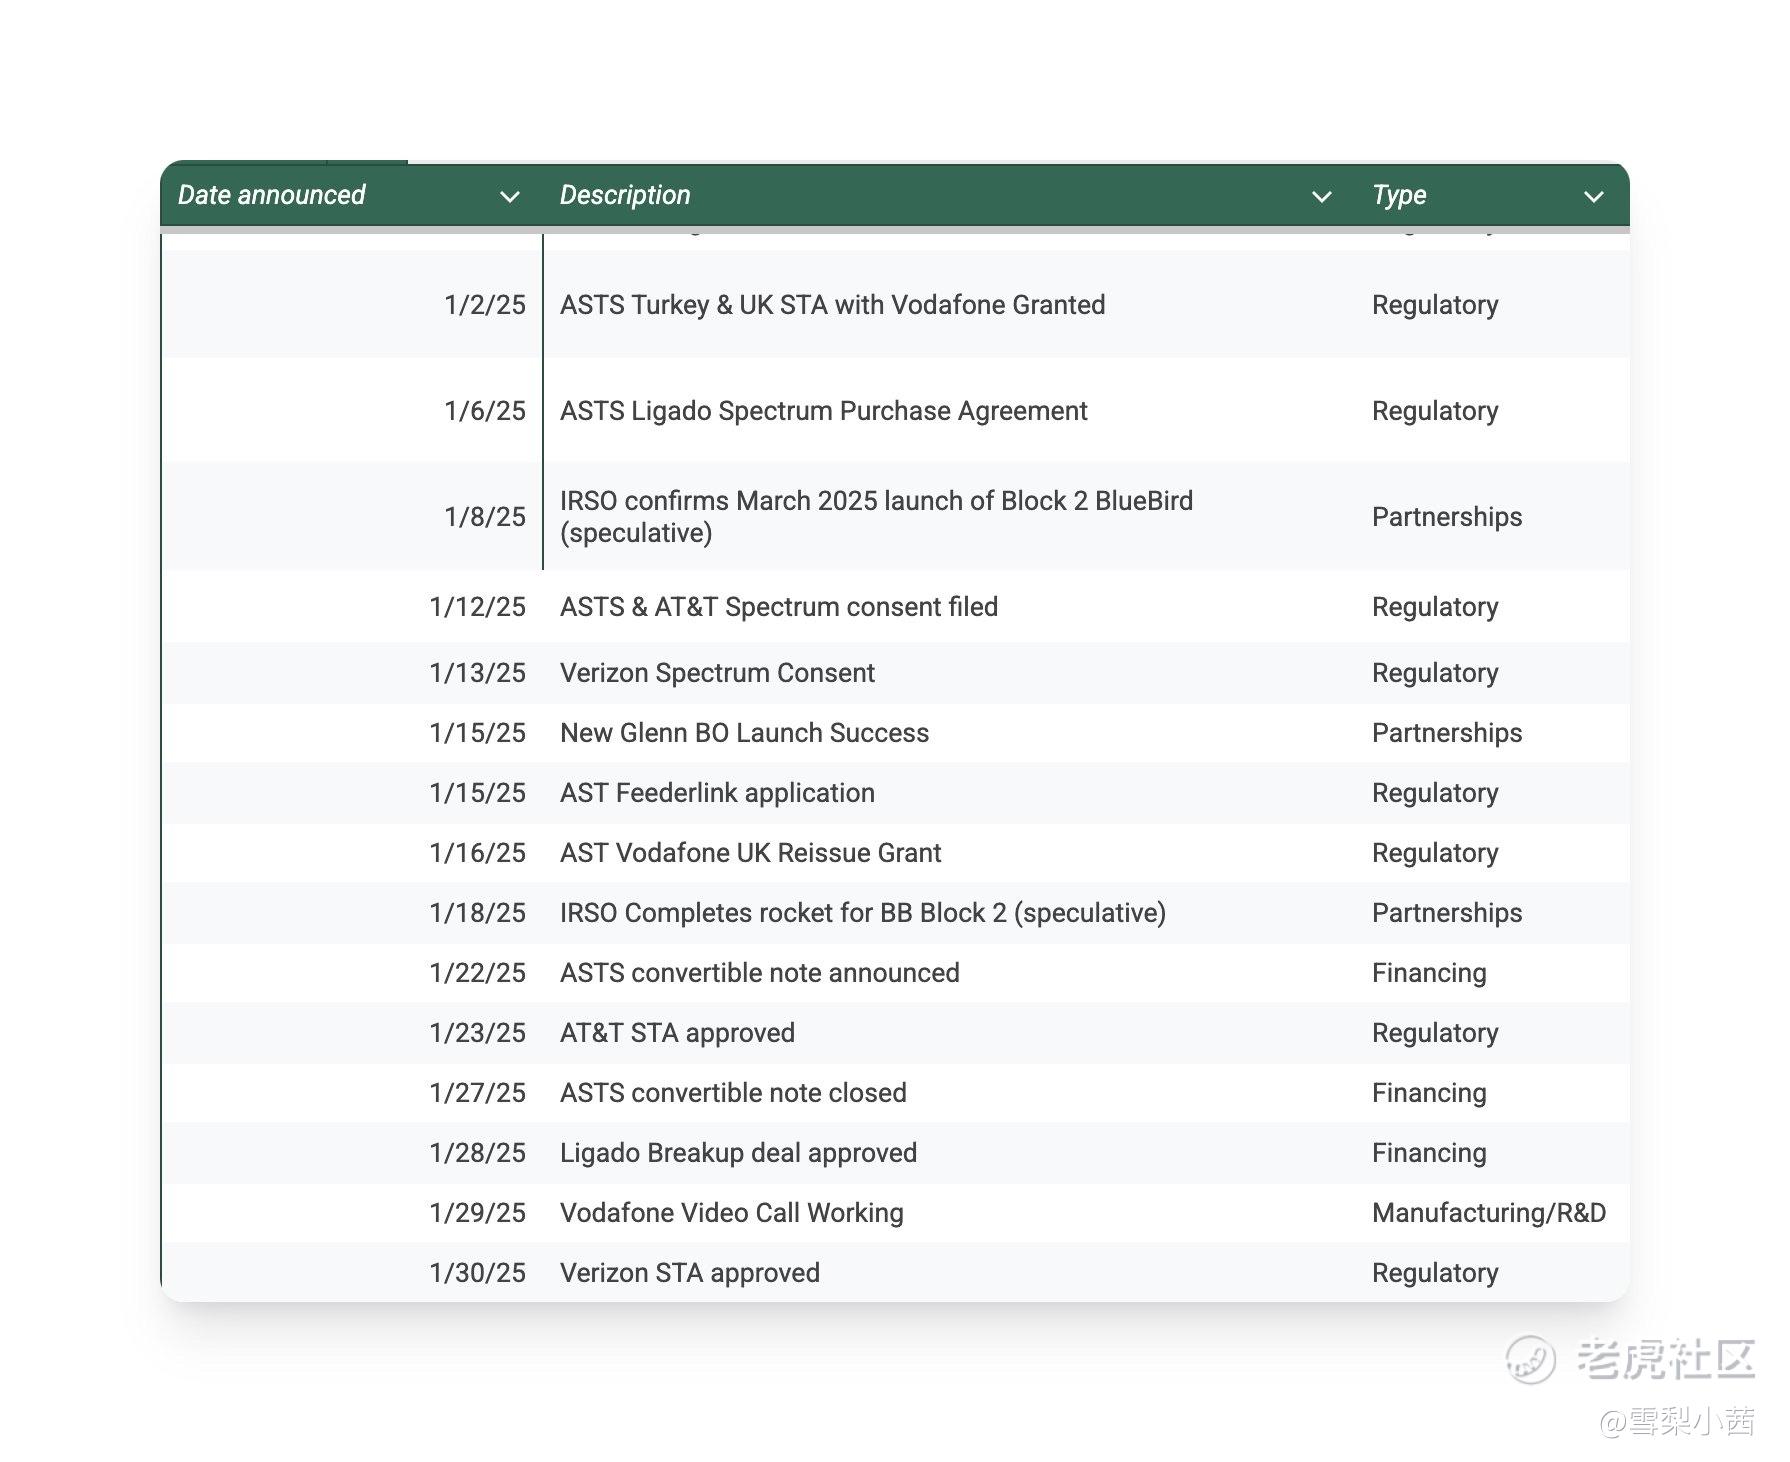Select 'IRSO Completes rocket for BB Block 2'
The height and width of the screenshot is (1462, 1790).
coord(863,913)
